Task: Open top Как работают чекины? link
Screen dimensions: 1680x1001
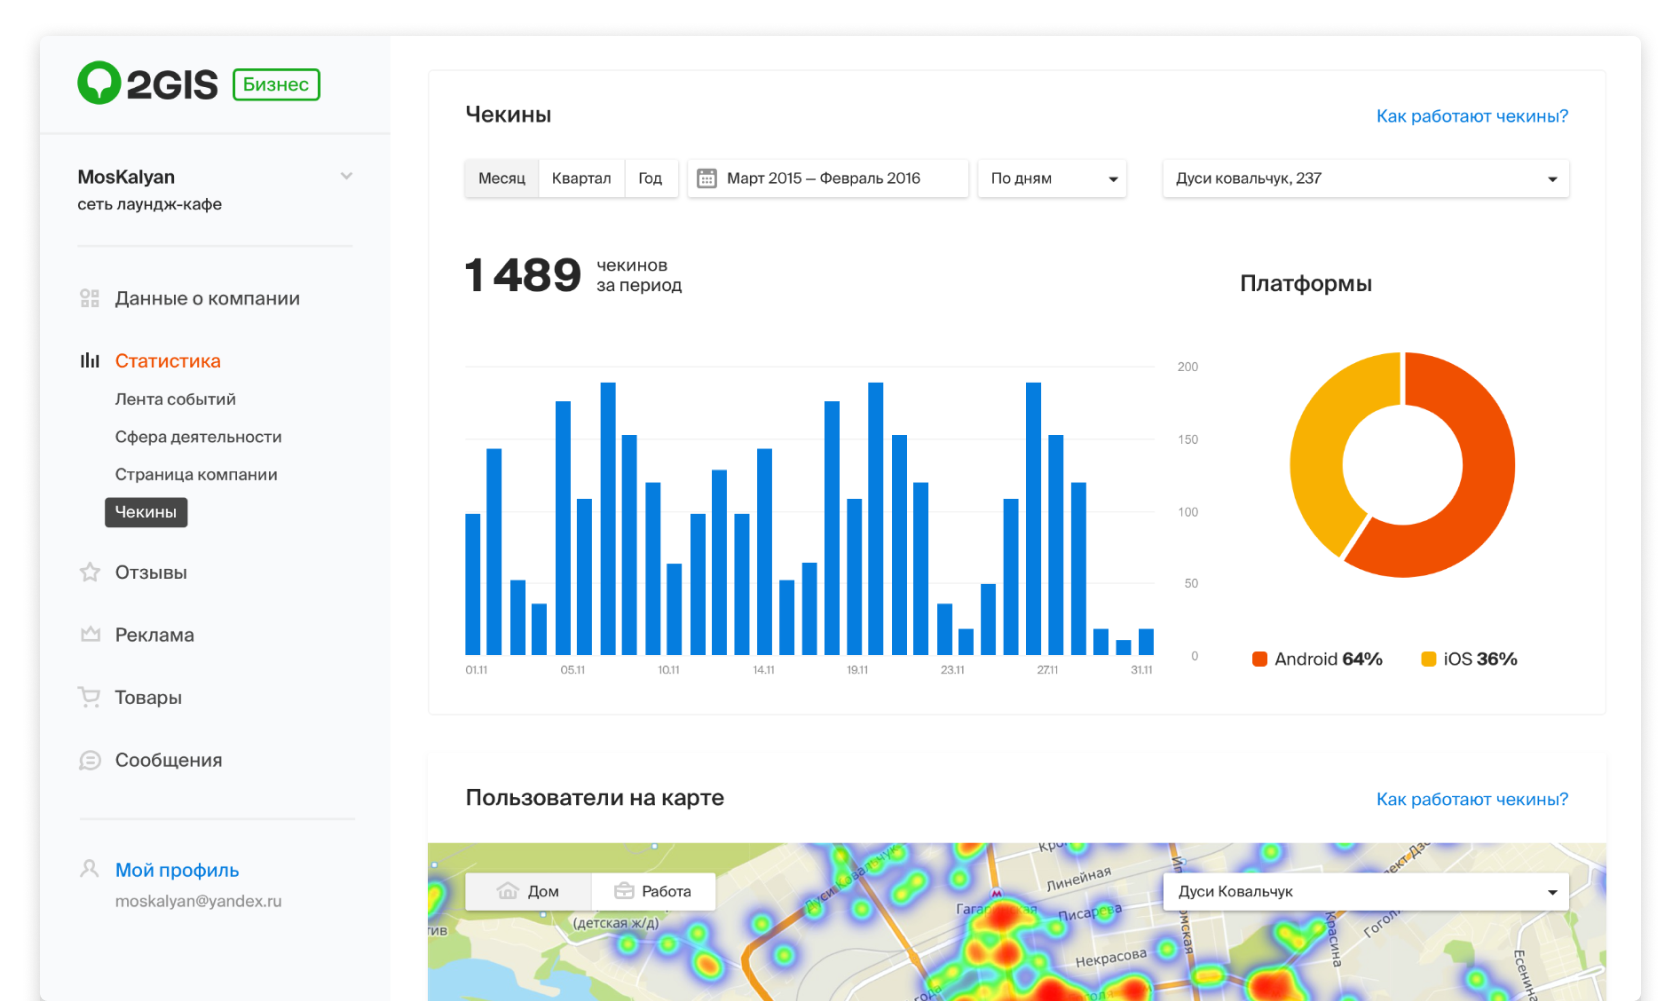Action: (1472, 116)
